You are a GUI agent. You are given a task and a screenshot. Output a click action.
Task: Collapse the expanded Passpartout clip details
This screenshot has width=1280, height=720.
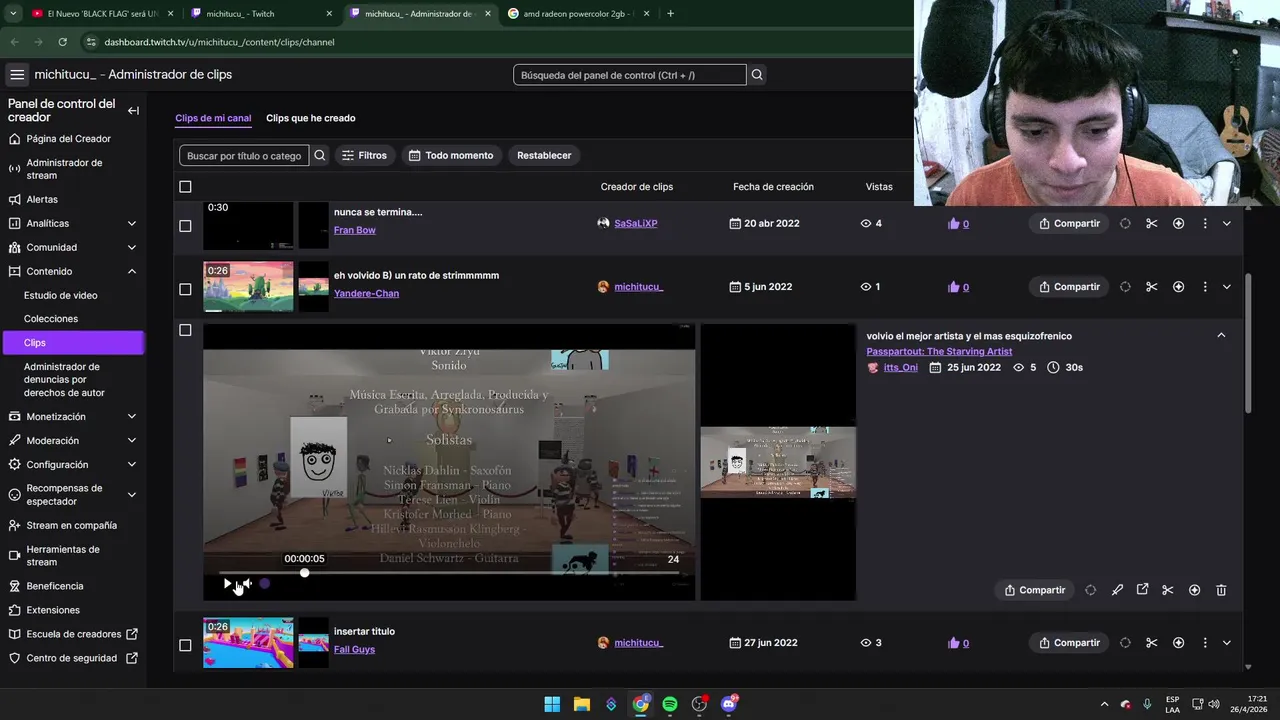coord(1221,335)
